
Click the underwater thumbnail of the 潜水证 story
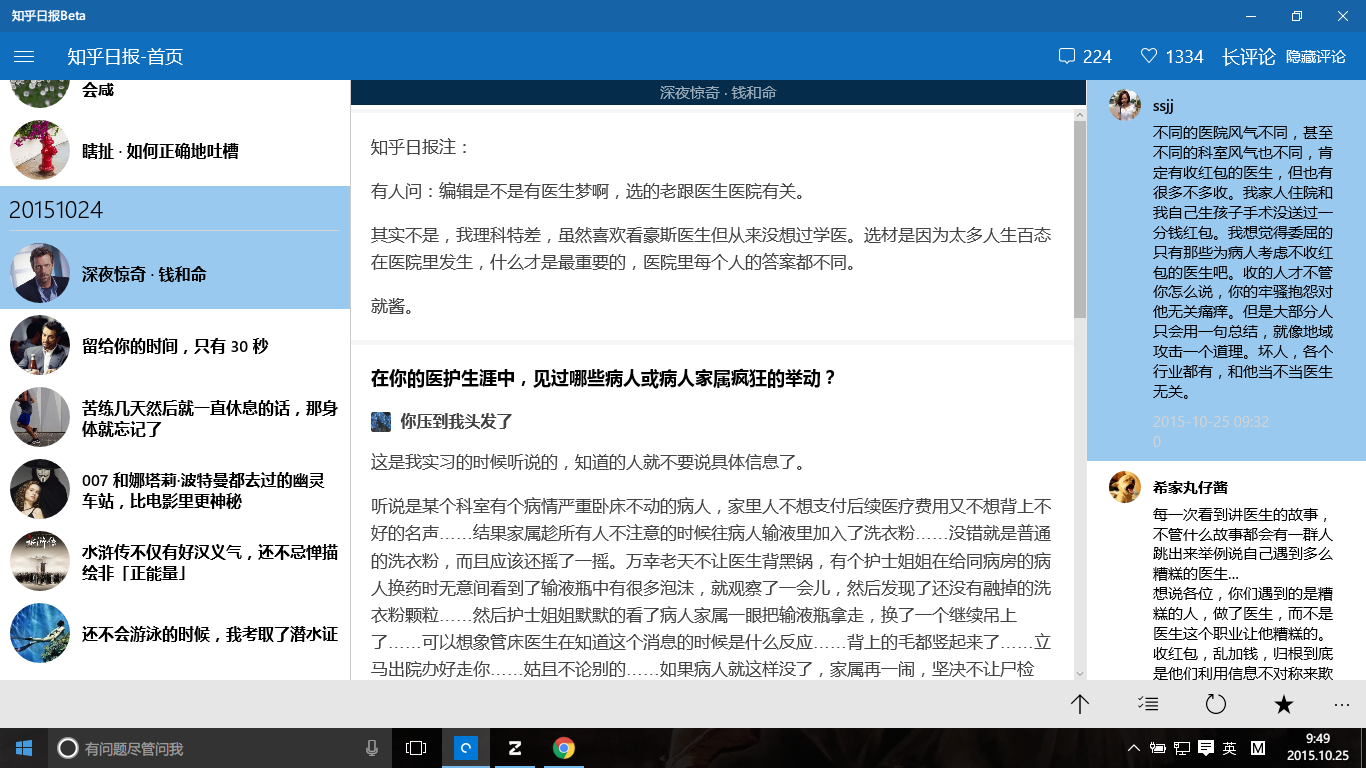pyautogui.click(x=40, y=634)
